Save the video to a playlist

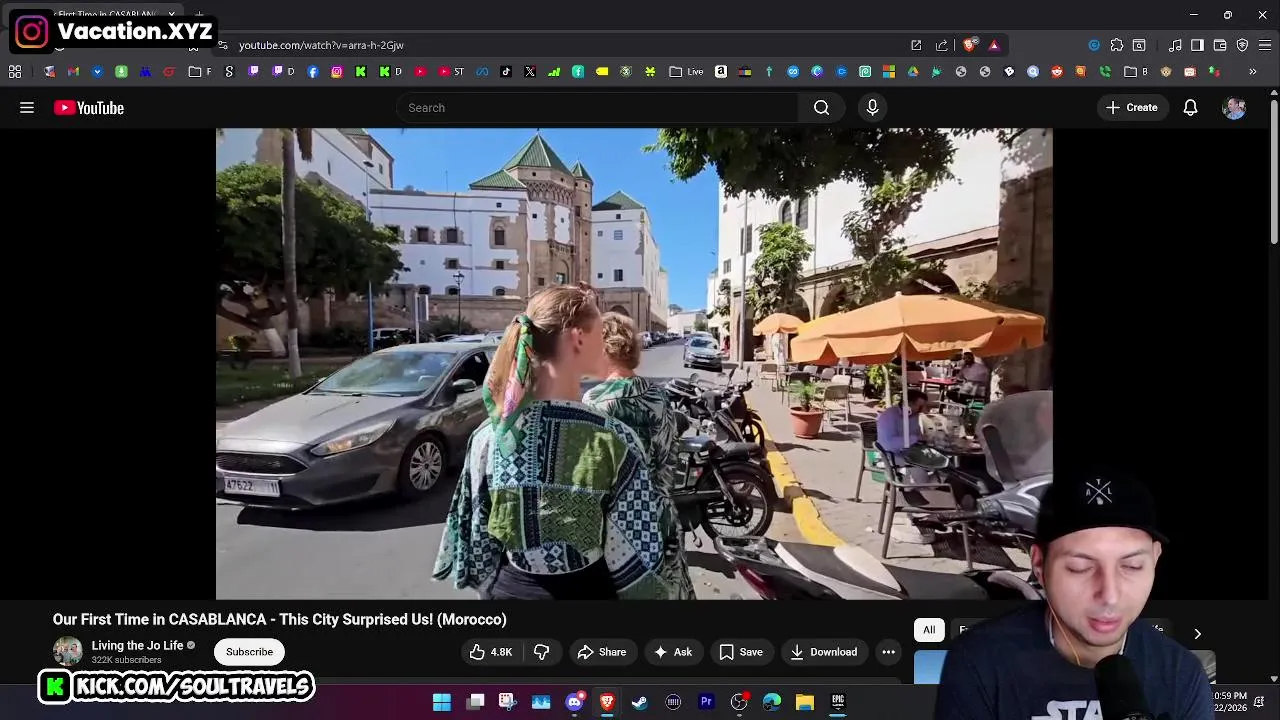click(x=741, y=652)
